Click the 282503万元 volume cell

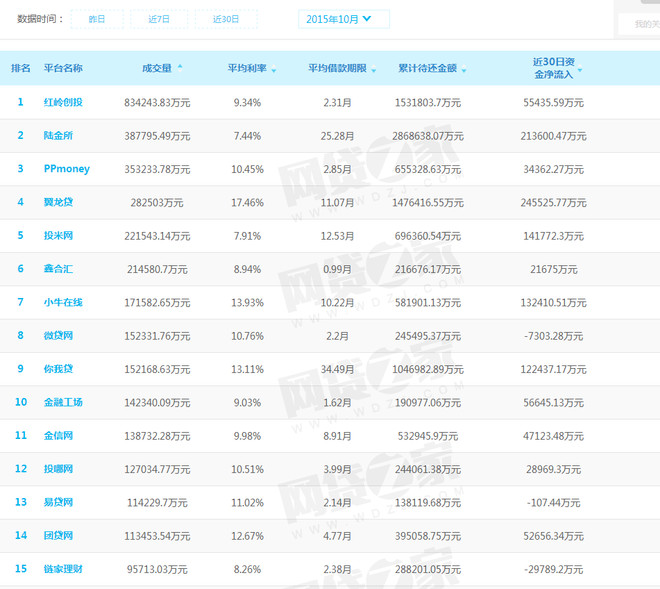coord(157,203)
